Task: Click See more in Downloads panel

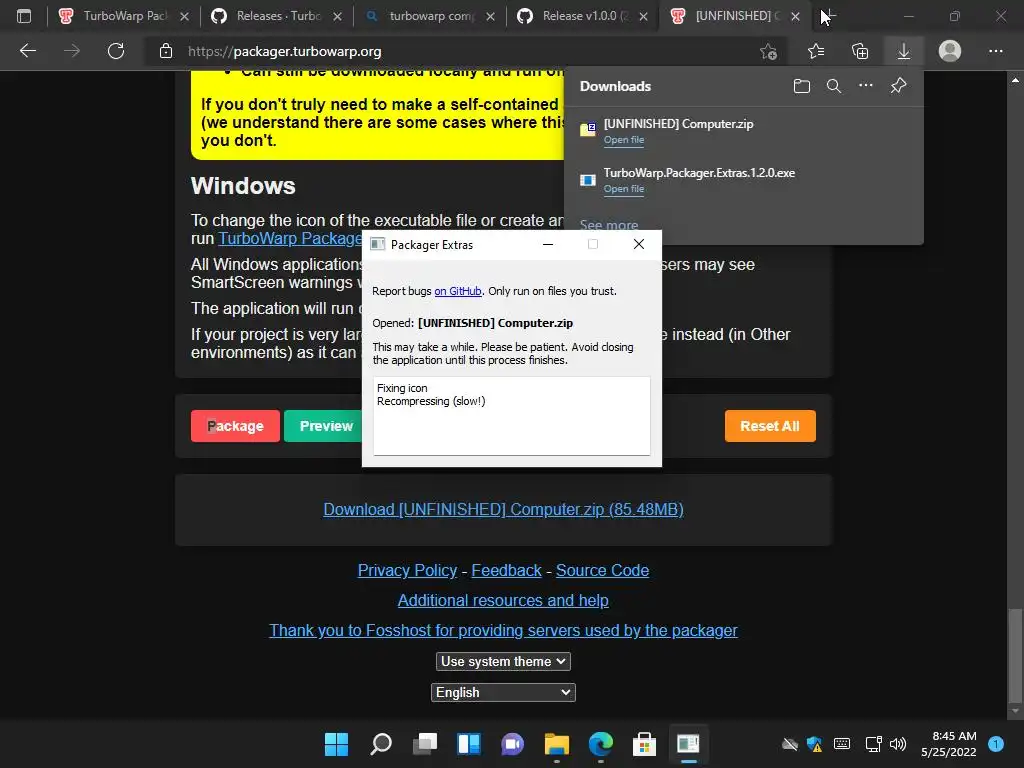Action: [609, 225]
